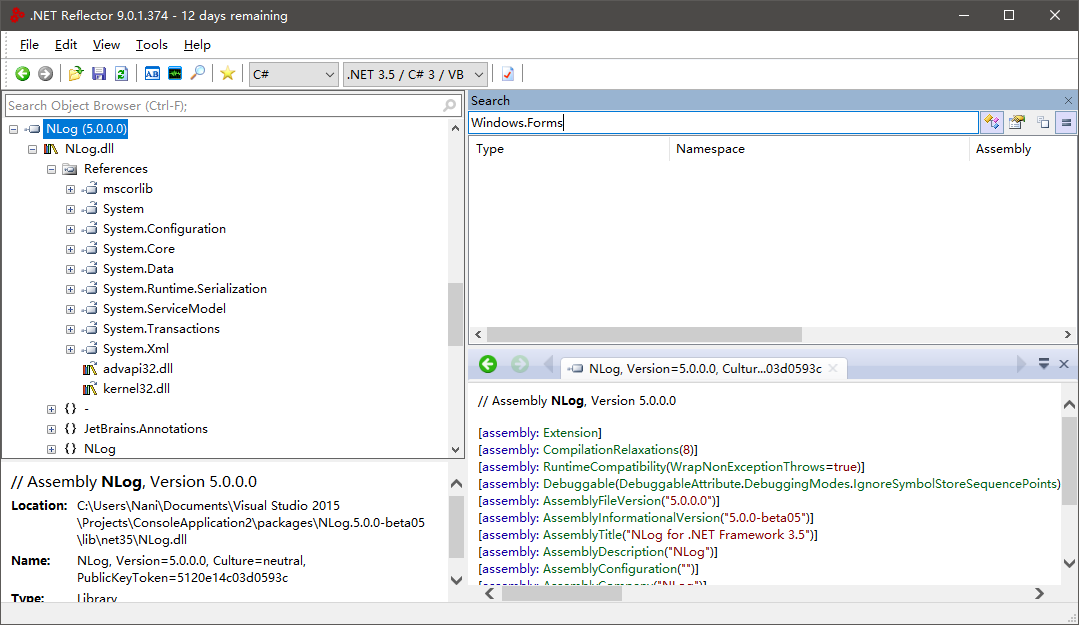The width and height of the screenshot is (1079, 625).
Task: Click the green Back arrow in main toolbar
Action: 22,74
